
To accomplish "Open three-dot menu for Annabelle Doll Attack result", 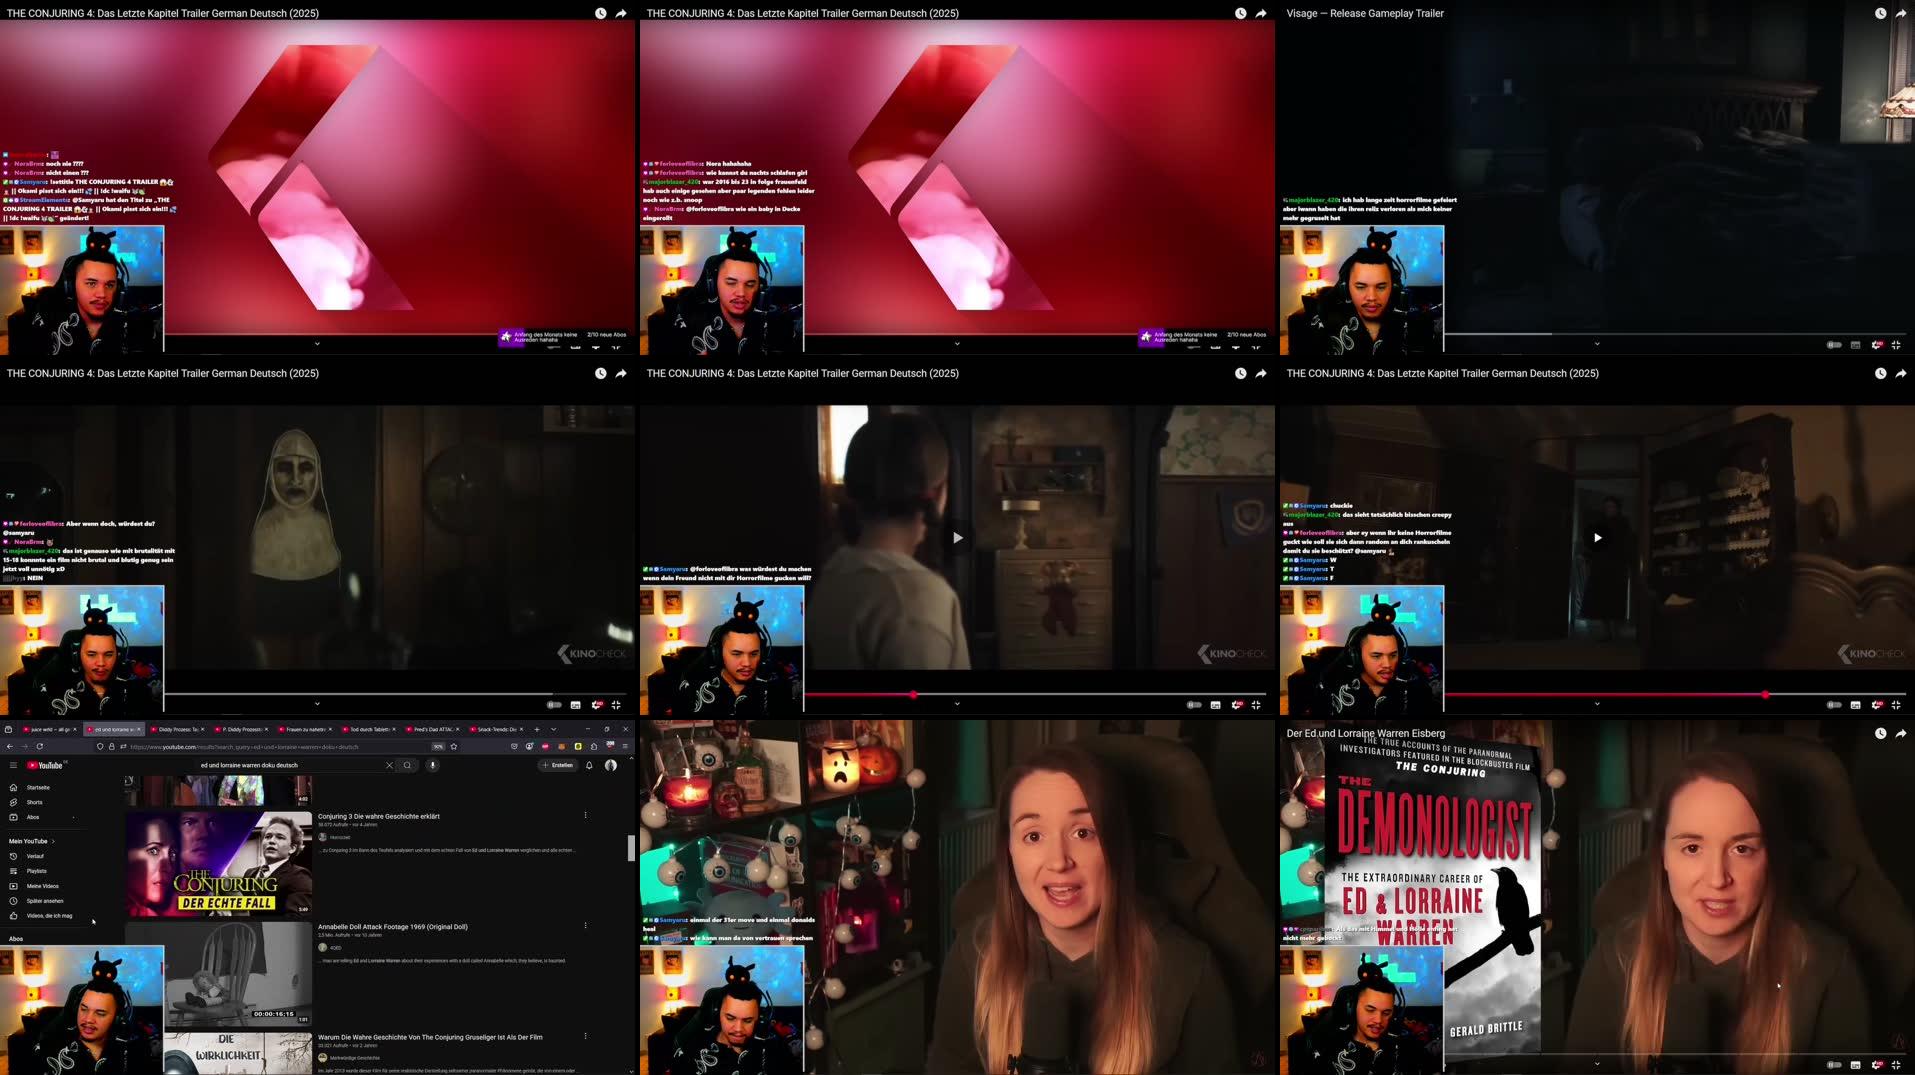I will (x=585, y=925).
